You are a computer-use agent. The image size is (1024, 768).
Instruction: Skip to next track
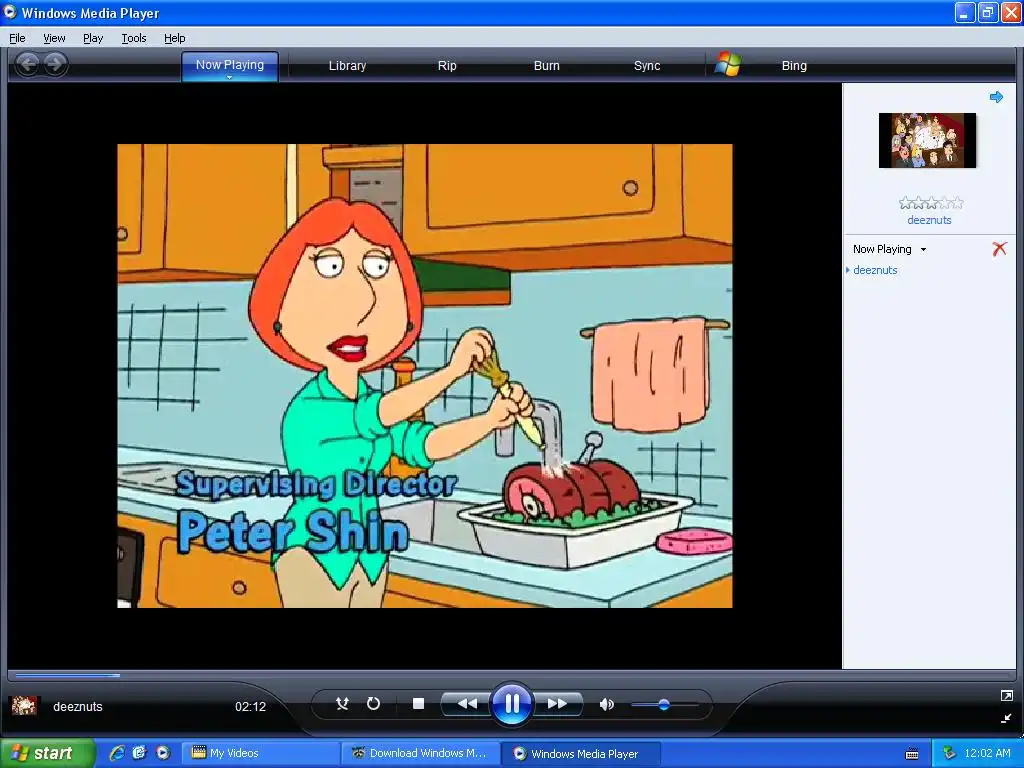[x=558, y=703]
